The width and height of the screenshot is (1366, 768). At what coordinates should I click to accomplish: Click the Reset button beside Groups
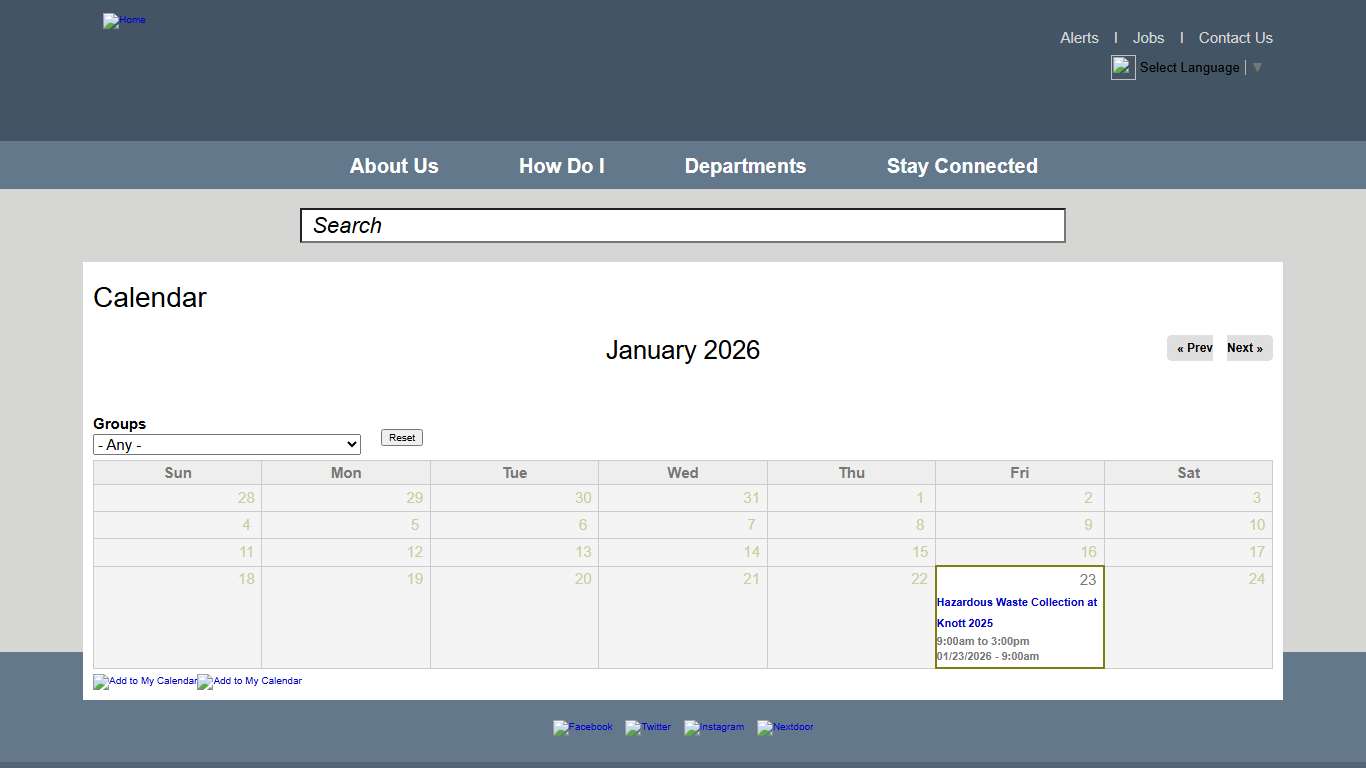(x=401, y=437)
